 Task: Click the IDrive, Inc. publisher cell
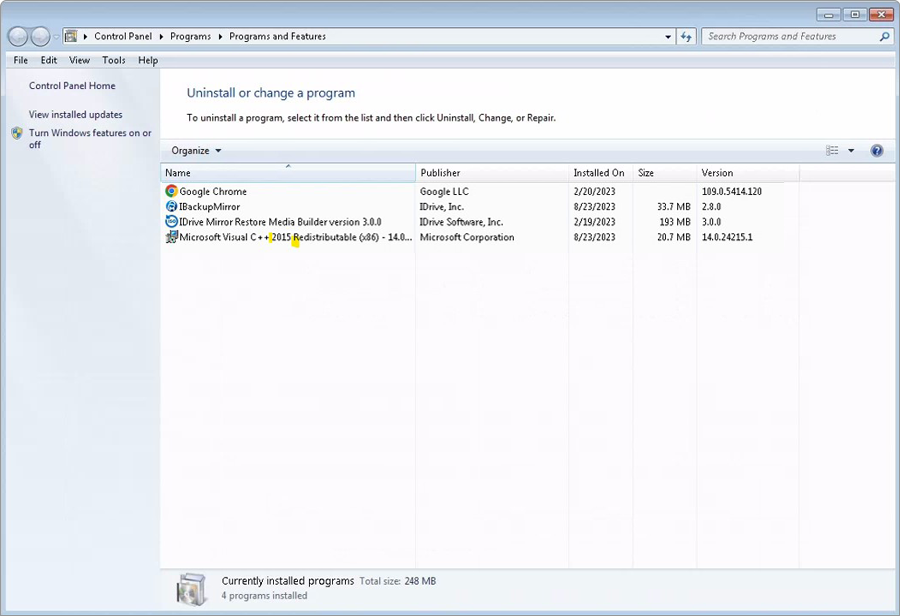[441, 206]
